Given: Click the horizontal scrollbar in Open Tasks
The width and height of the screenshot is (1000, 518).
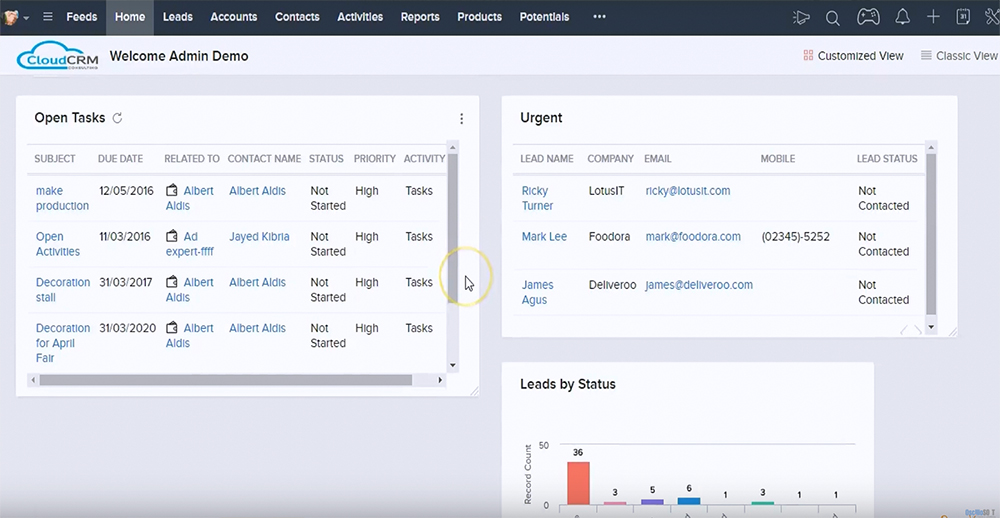Looking at the screenshot, I should pos(225,380).
